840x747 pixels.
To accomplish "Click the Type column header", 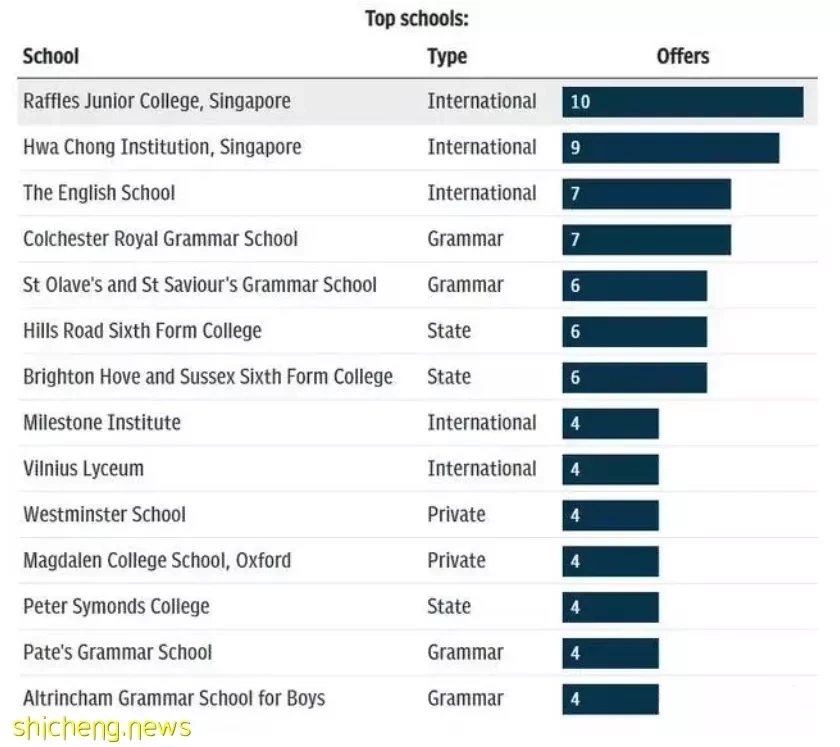I will 447,57.
